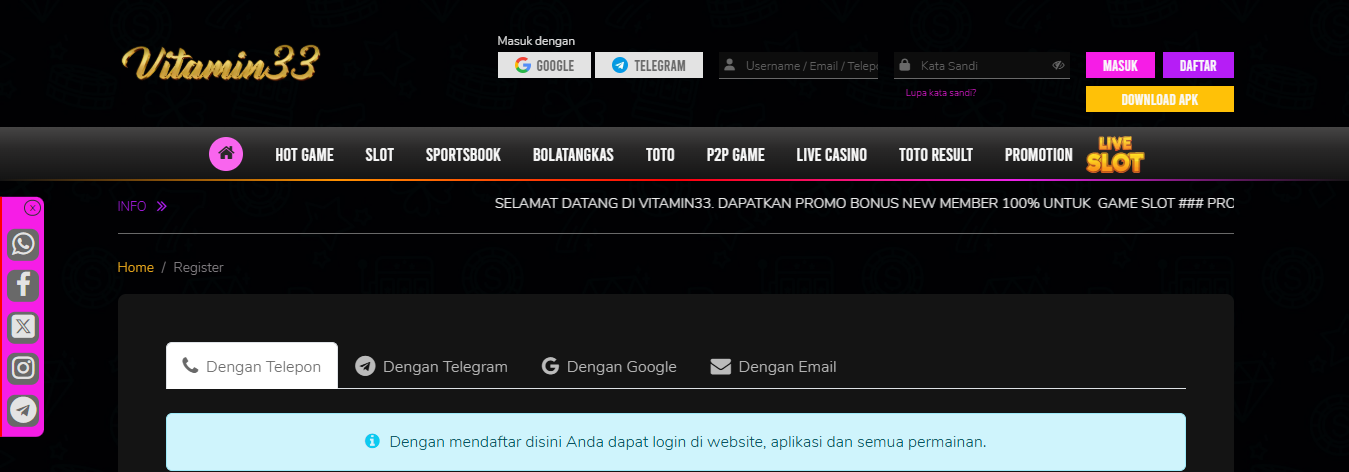The image size is (1349, 472).
Task: Select the Dengan Email tab
Action: click(x=773, y=366)
